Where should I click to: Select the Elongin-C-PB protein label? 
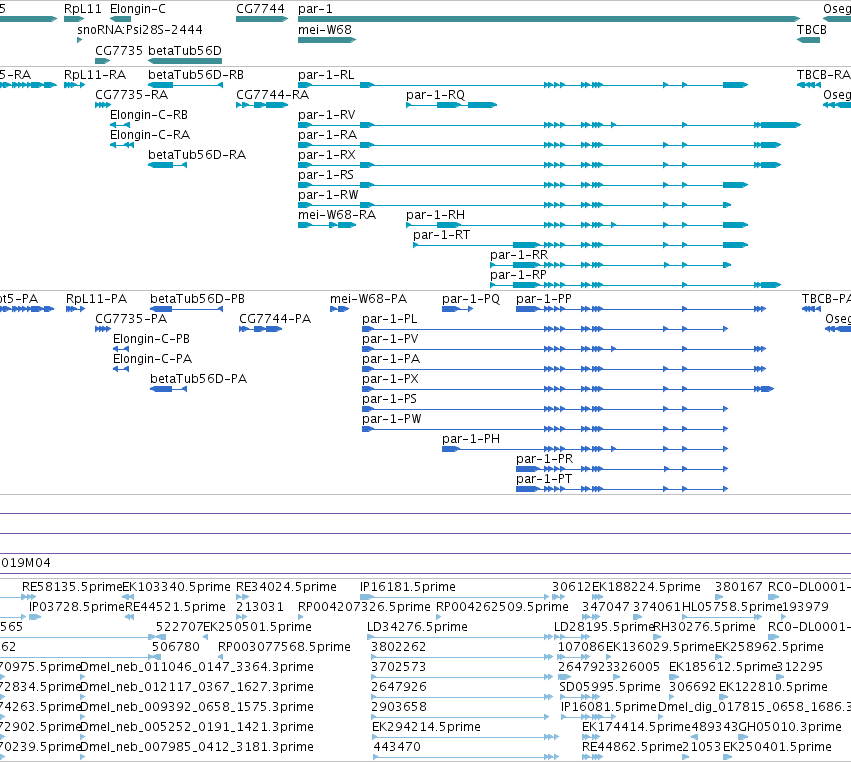151,339
